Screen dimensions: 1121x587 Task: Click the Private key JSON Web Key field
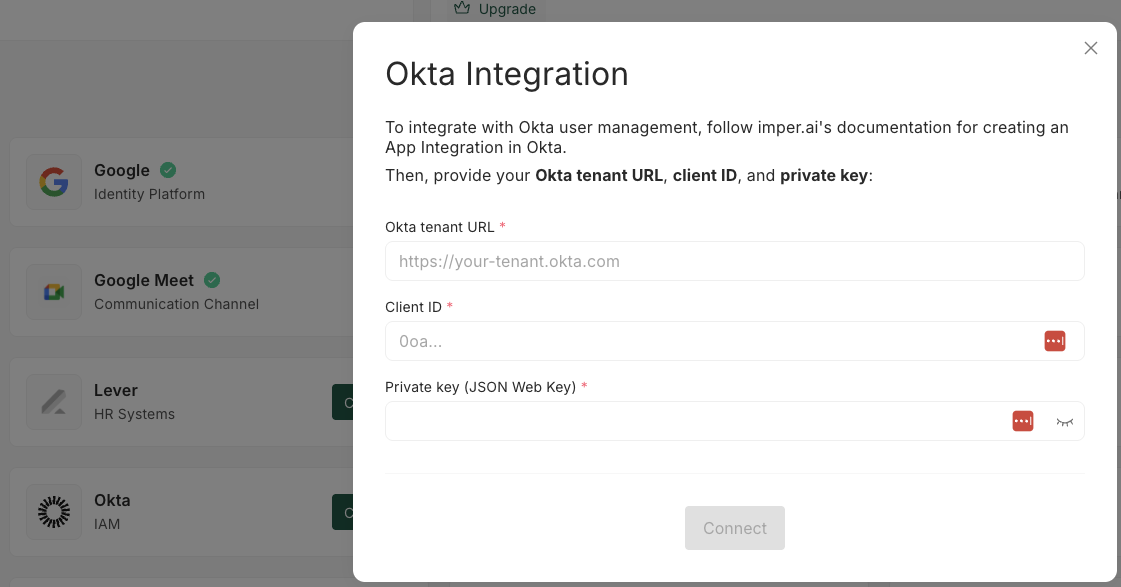[734, 421]
